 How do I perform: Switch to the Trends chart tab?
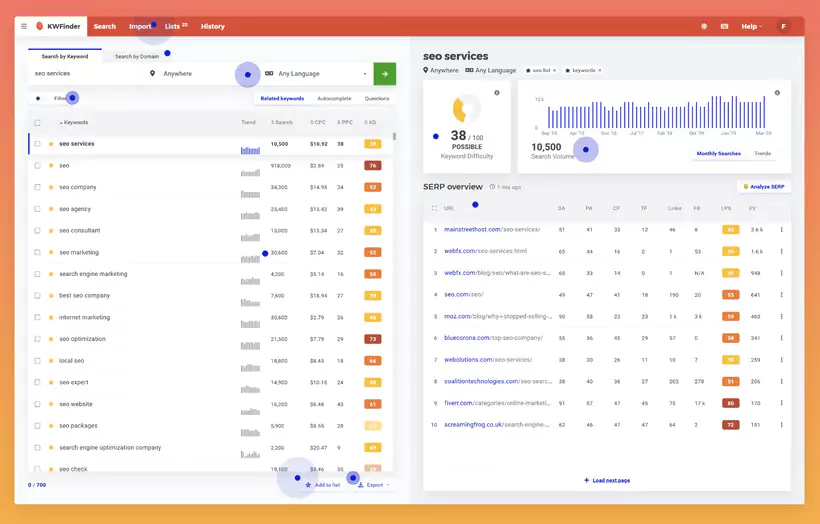coord(762,154)
